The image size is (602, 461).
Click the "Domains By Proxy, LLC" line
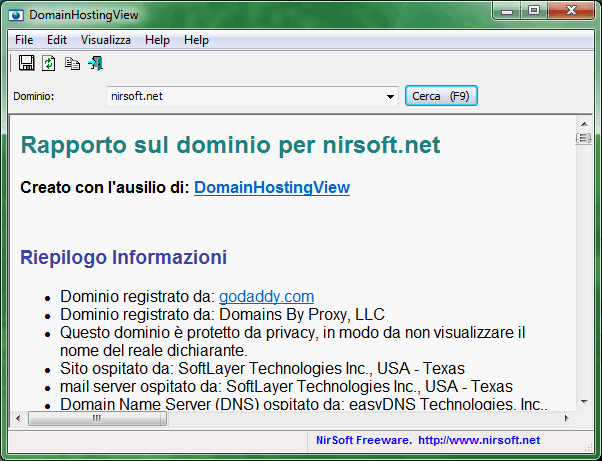[x=222, y=314]
